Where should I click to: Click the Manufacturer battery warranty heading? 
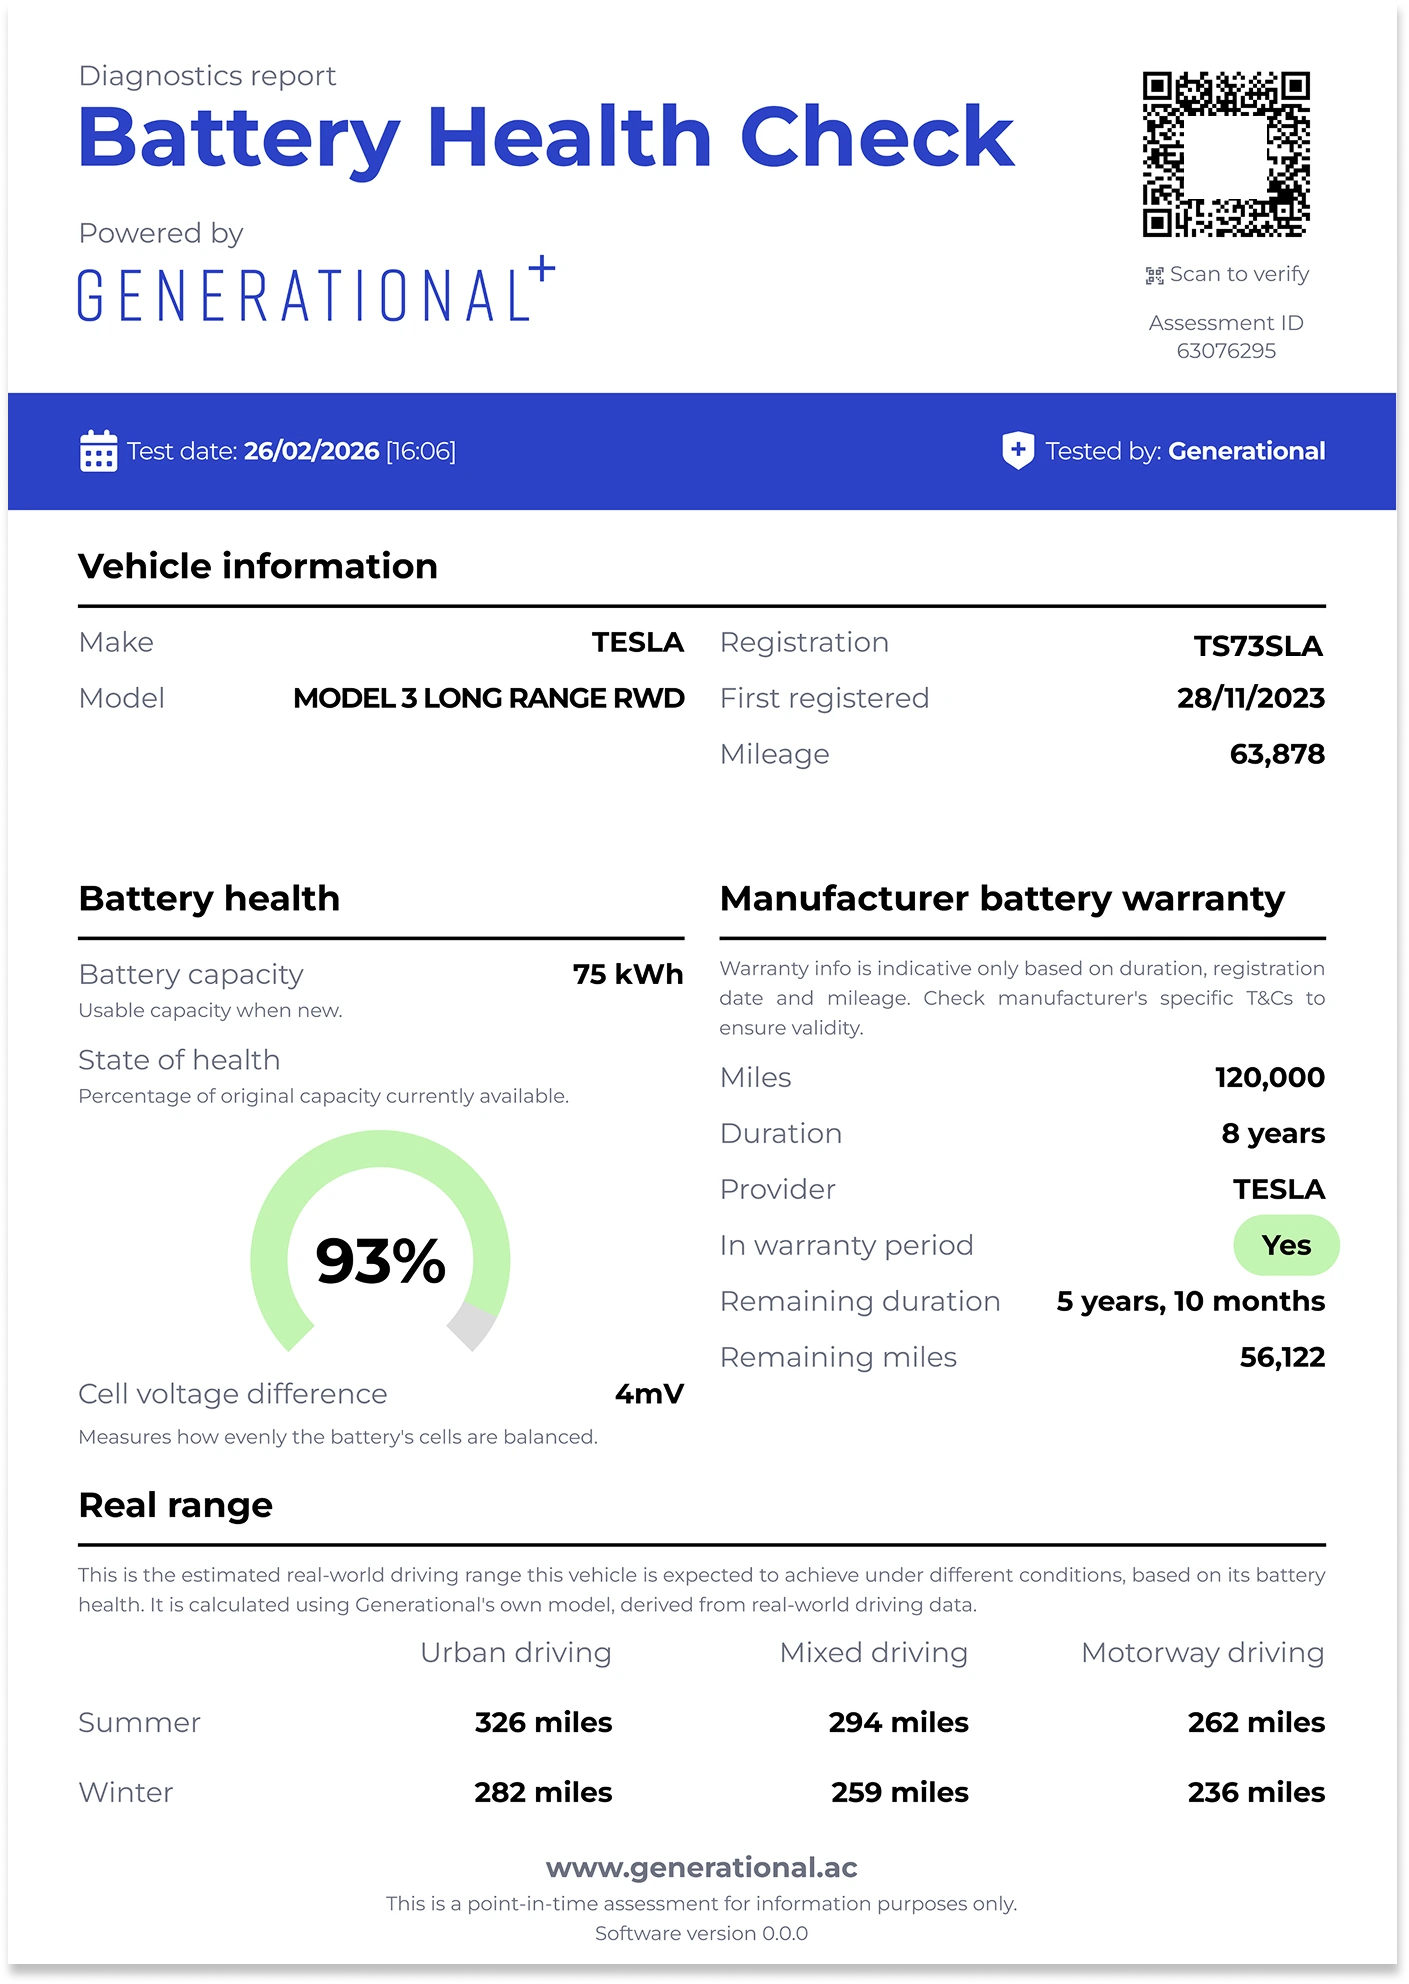1002,899
